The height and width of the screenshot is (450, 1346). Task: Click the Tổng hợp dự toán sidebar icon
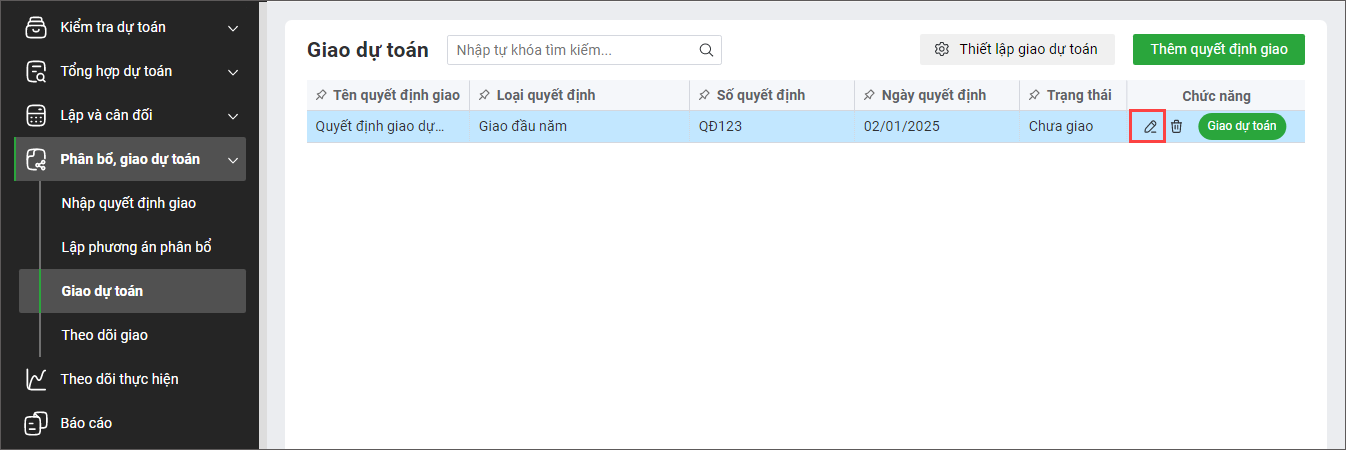click(x=36, y=71)
